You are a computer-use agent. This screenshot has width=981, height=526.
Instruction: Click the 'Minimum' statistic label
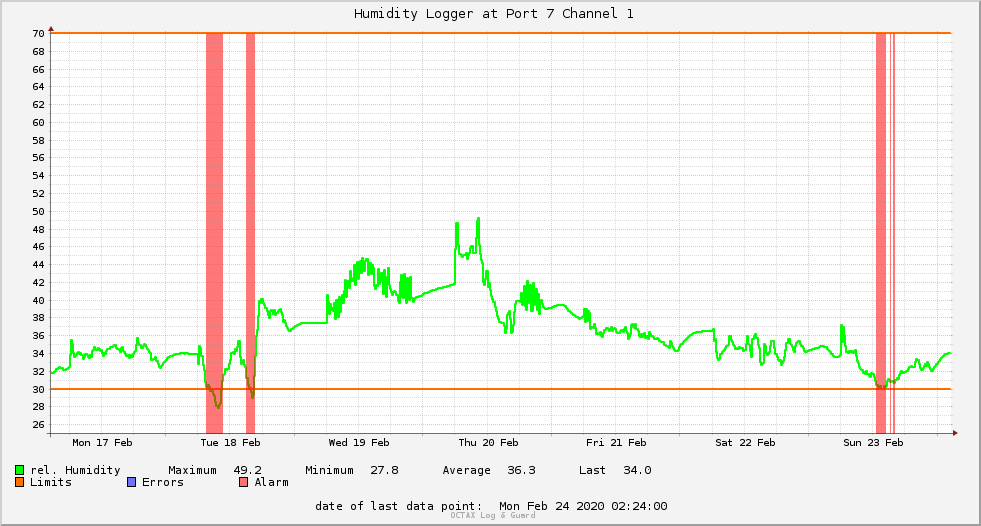(329, 470)
